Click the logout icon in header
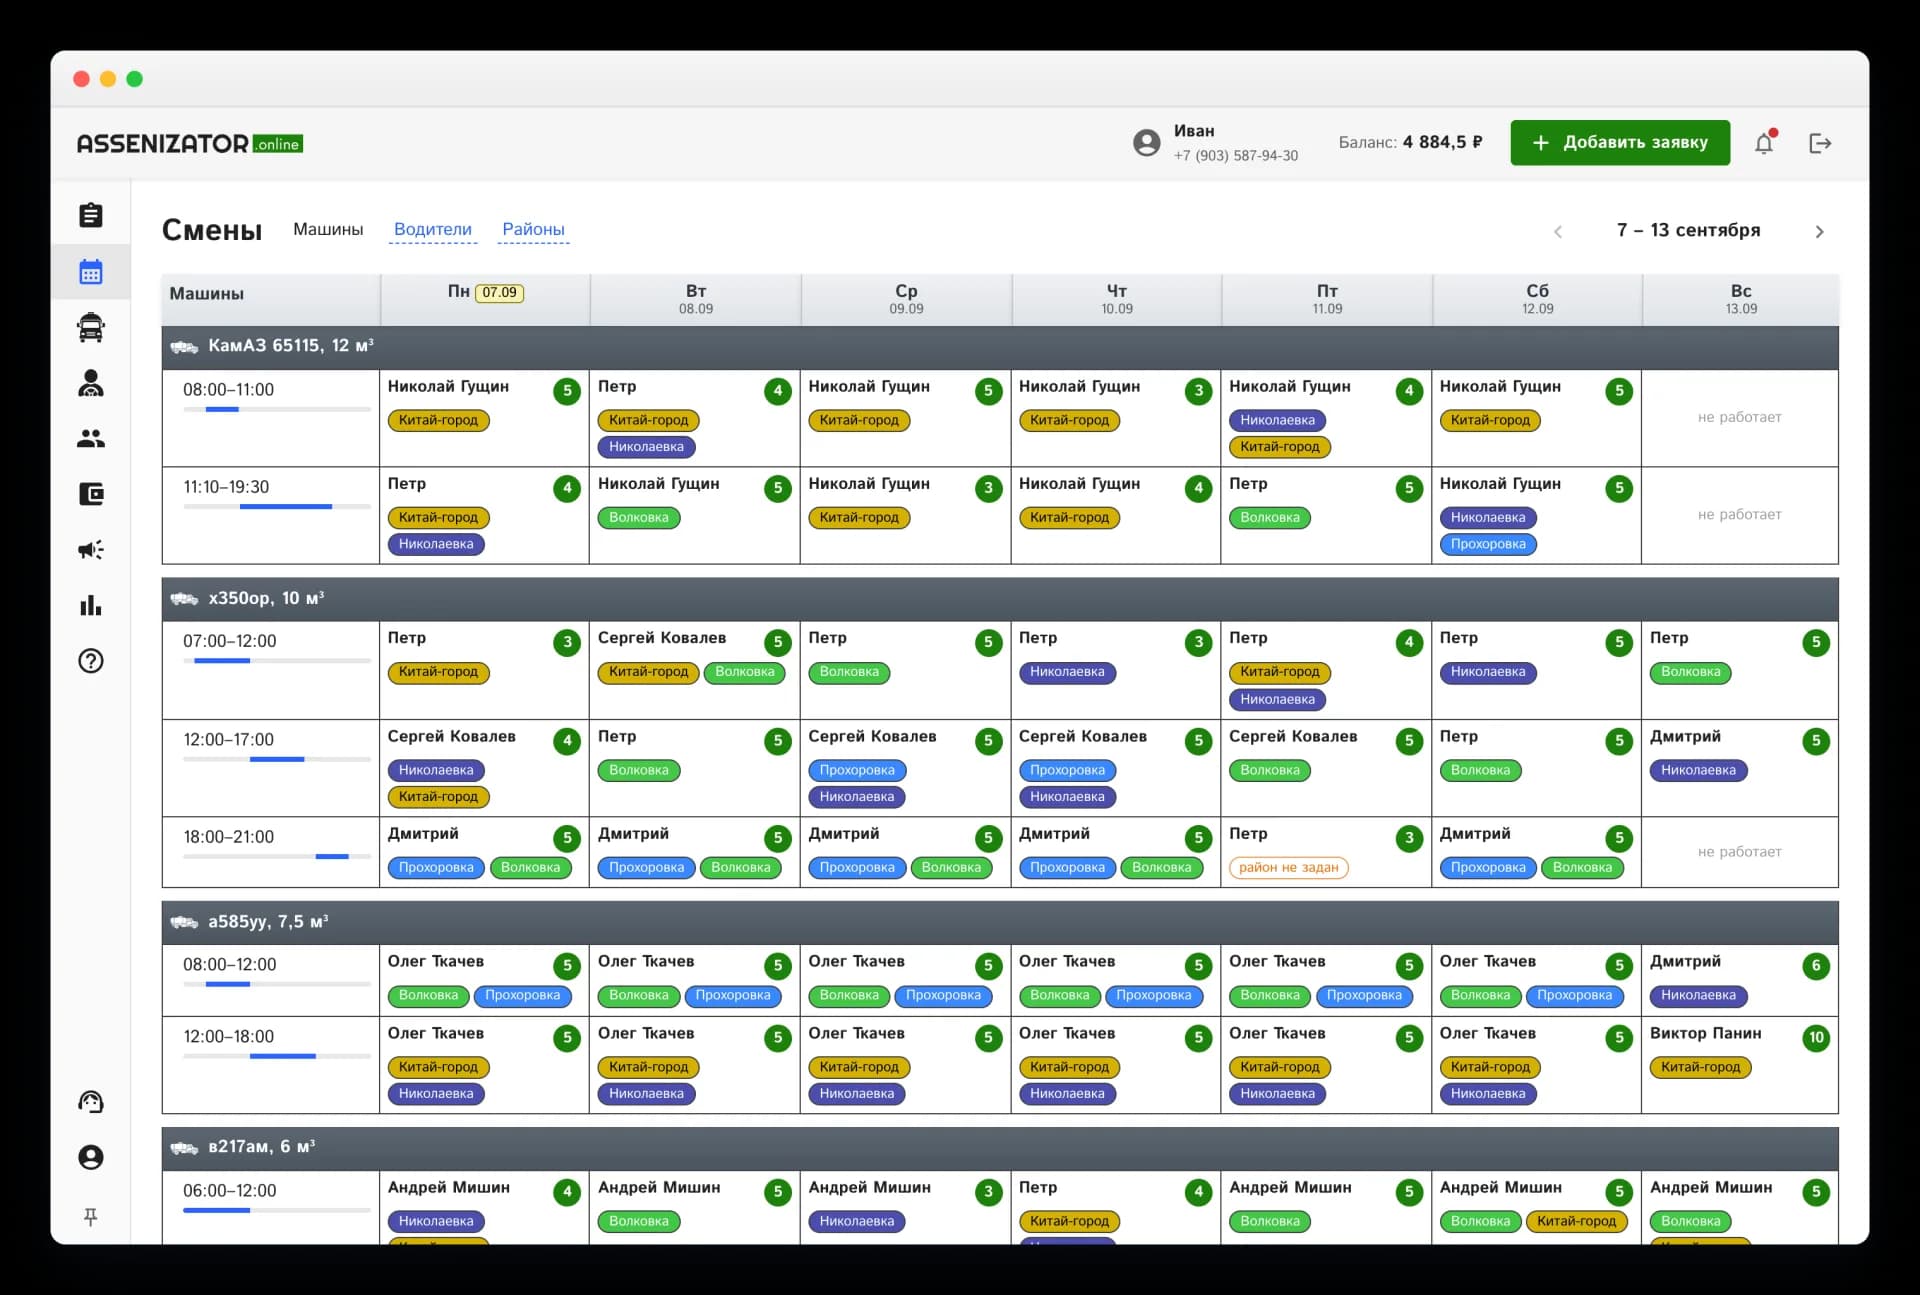1920x1295 pixels. pos(1820,143)
